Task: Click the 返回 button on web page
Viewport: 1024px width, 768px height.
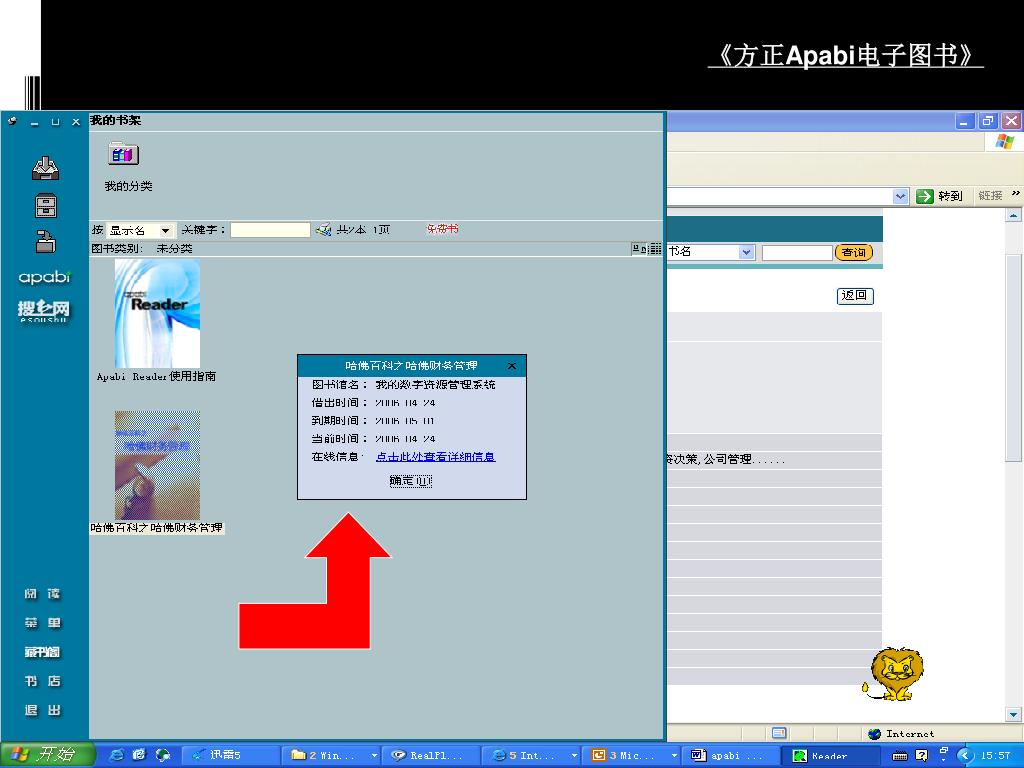Action: [x=855, y=296]
